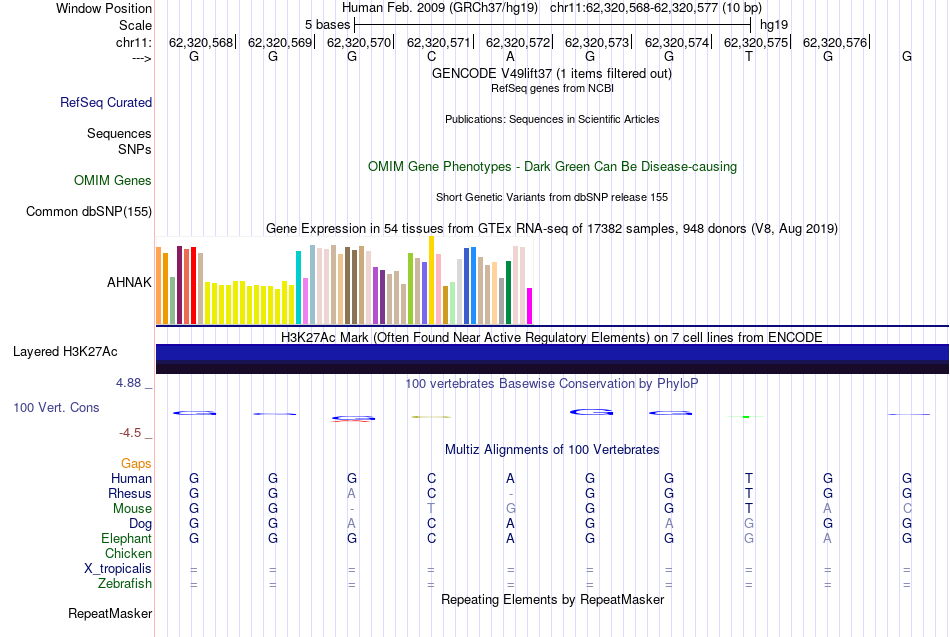
Task: Click the cyan GTEx expression bar
Action: click(298, 287)
